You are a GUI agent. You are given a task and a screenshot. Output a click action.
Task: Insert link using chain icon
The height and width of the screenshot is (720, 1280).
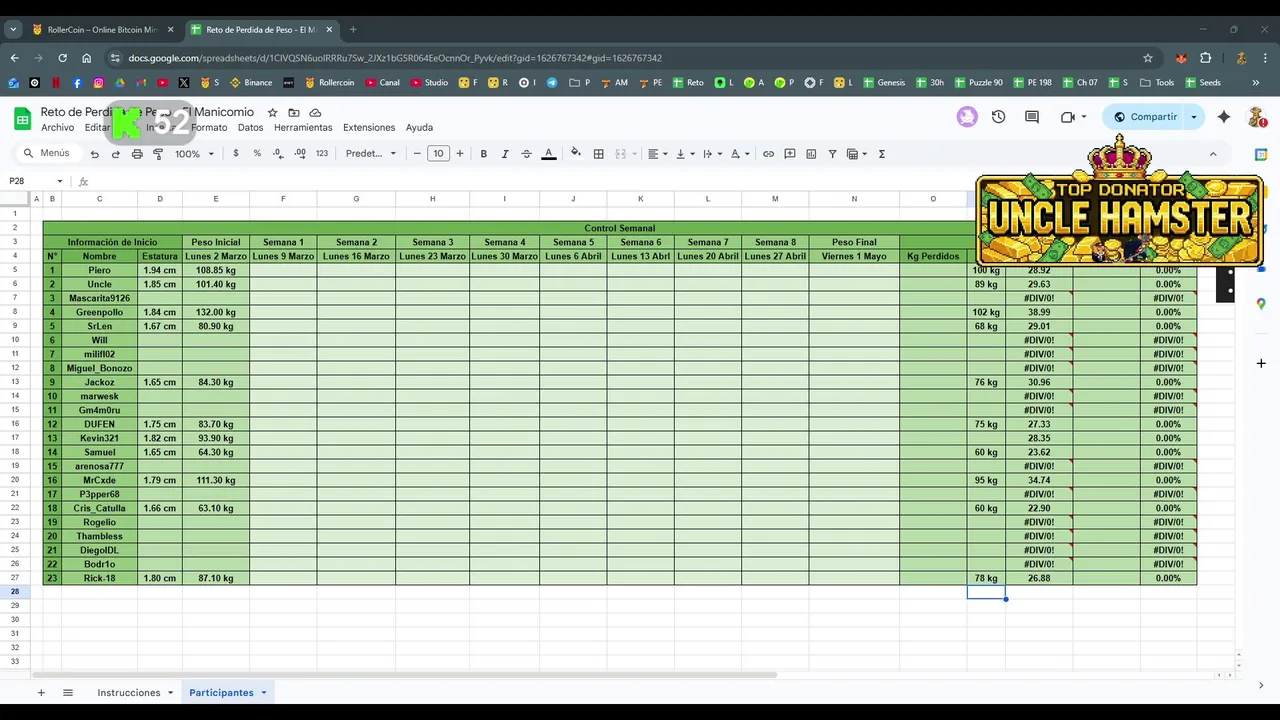coord(768,154)
